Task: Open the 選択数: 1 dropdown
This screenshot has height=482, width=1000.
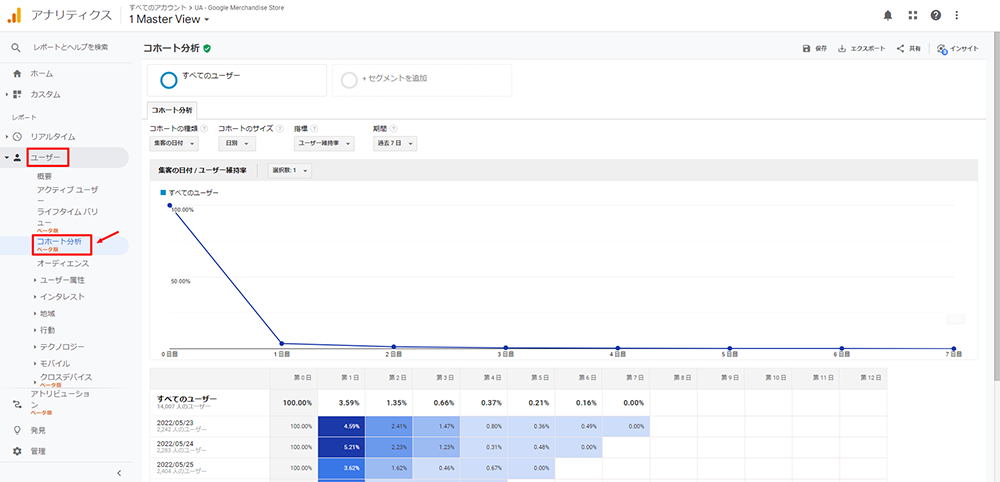Action: coord(290,170)
